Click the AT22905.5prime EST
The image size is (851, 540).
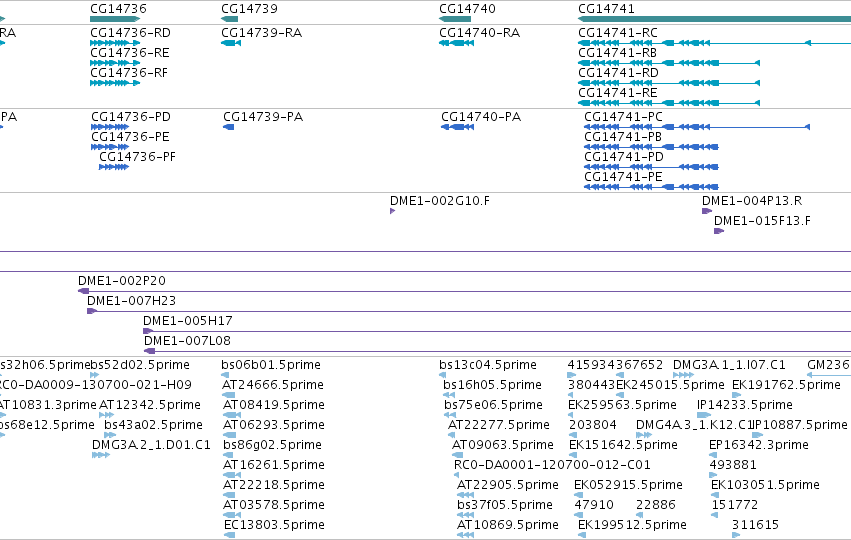pyautogui.click(x=466, y=495)
